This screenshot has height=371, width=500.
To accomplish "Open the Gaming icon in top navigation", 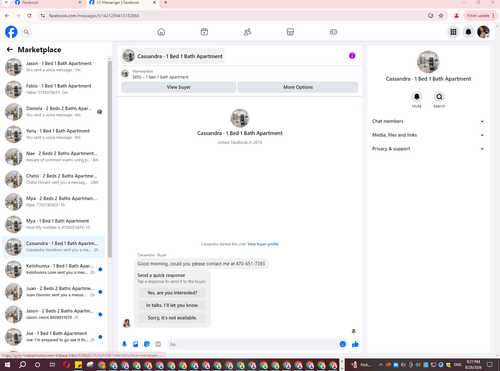I will (333, 32).
